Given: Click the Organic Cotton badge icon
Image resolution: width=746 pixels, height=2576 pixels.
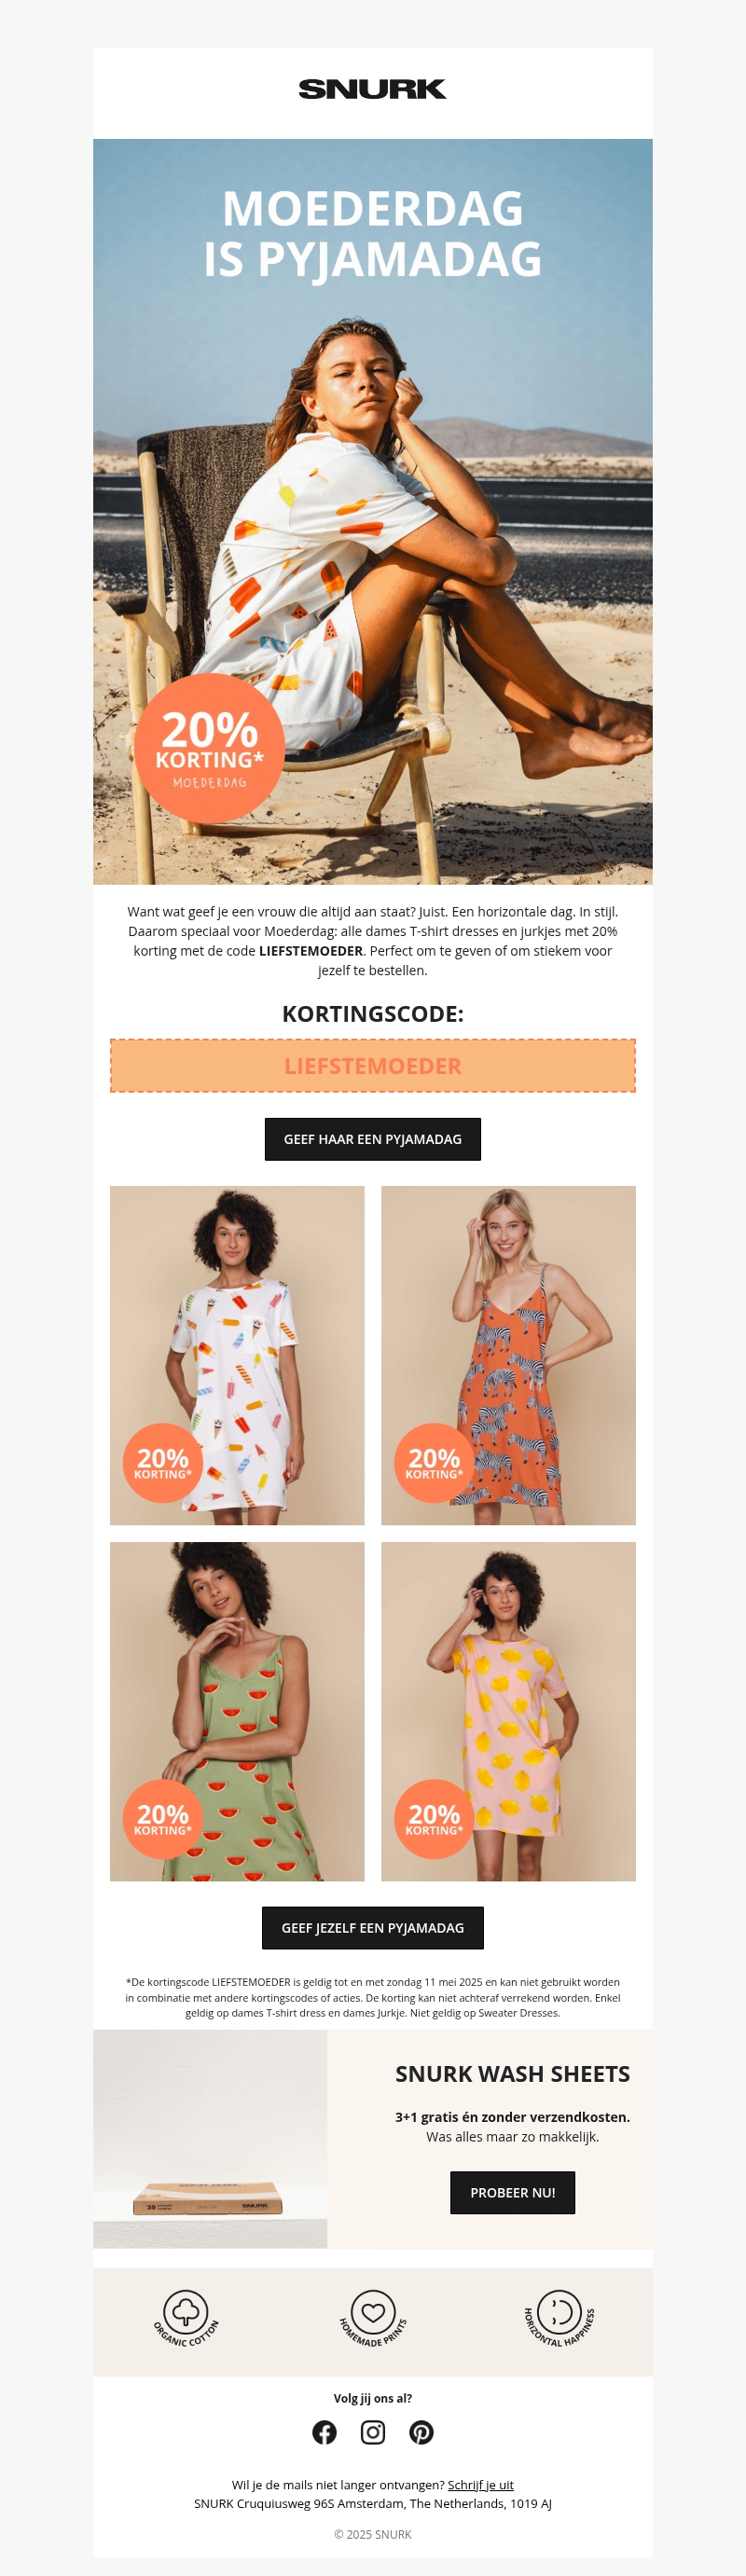Looking at the screenshot, I should 186,2319.
